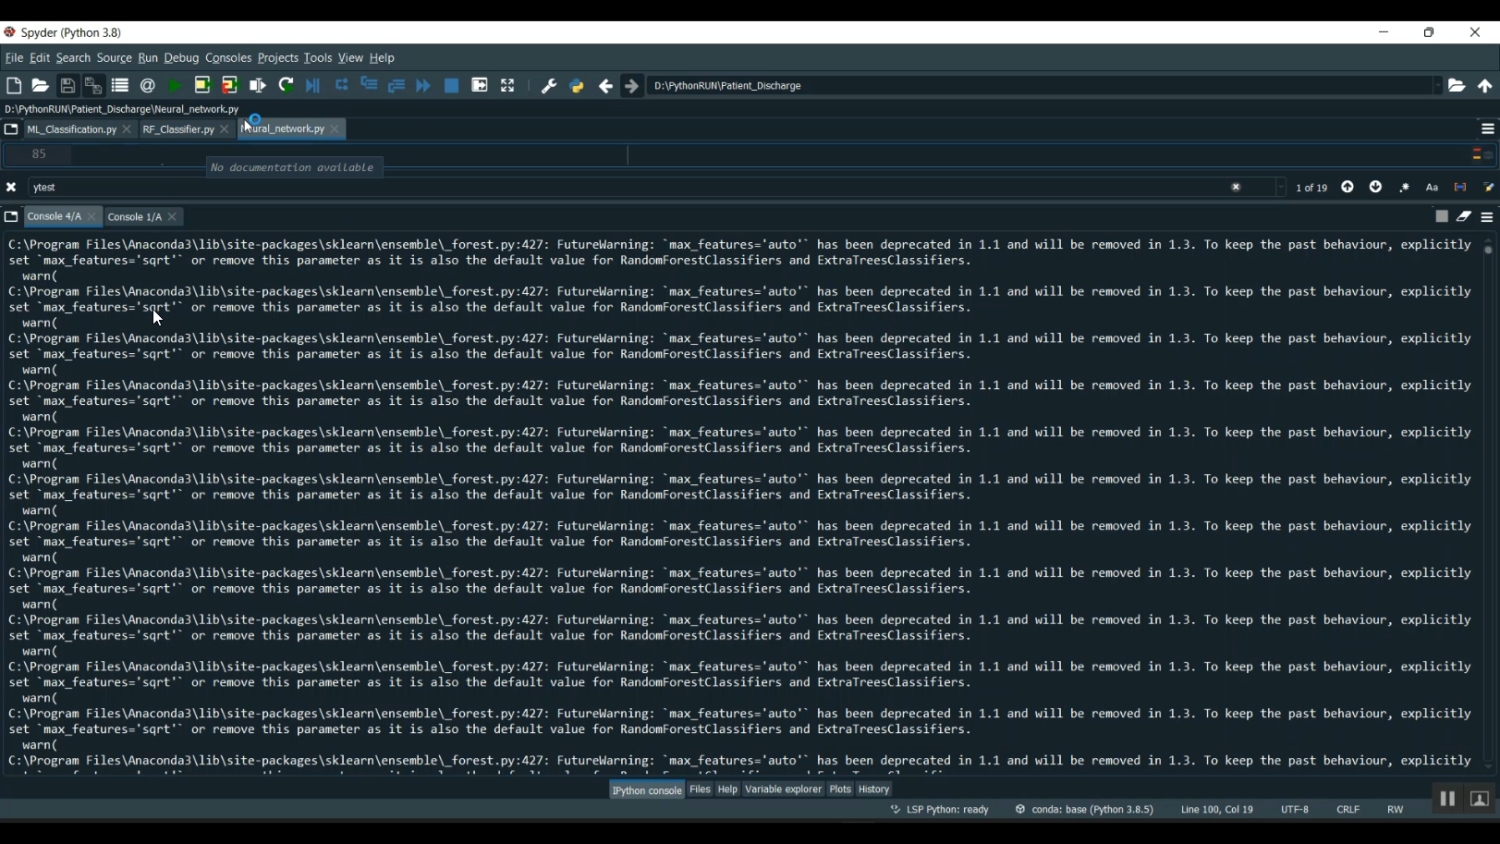The width and height of the screenshot is (1500, 844).
Task: Stop debugging with the blue square
Action: (451, 86)
